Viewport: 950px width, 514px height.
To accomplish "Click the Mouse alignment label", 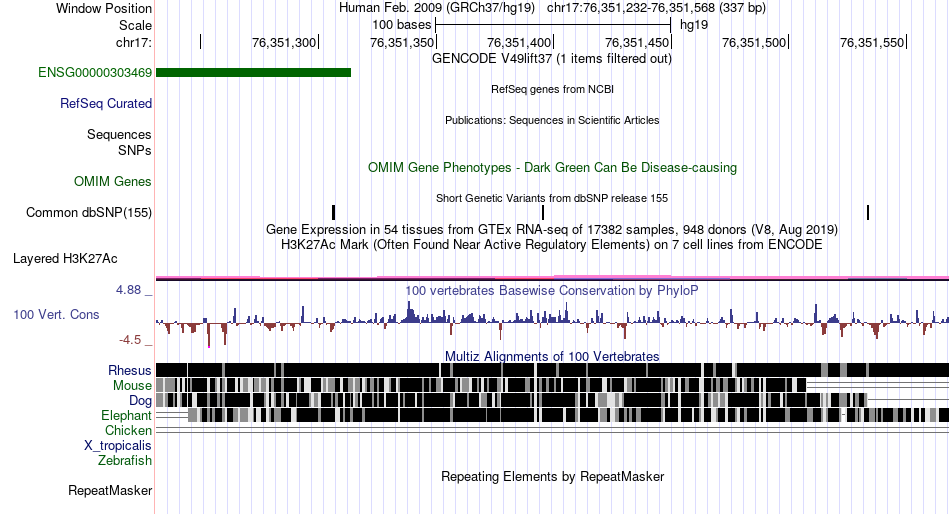I will point(132,386).
